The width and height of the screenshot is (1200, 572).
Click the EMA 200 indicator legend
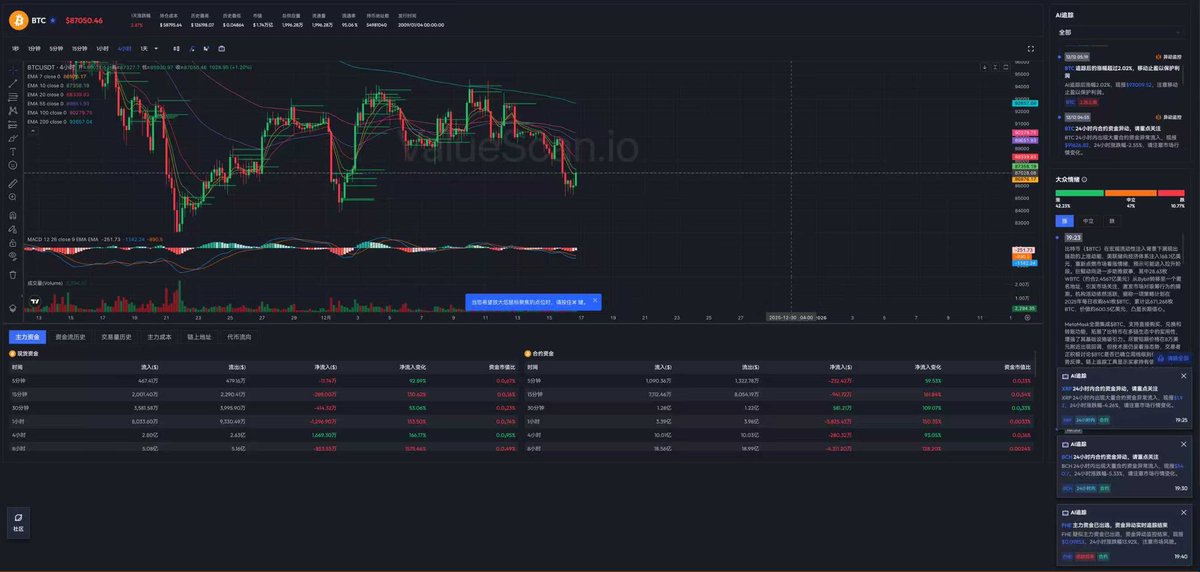60,121
